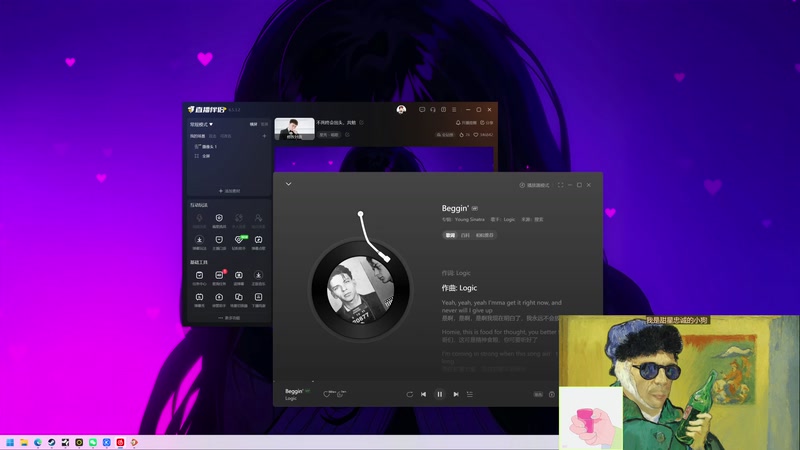Click the bell start-reminder button in live companion
Screen dimensions: 800x450
[x=466, y=122]
